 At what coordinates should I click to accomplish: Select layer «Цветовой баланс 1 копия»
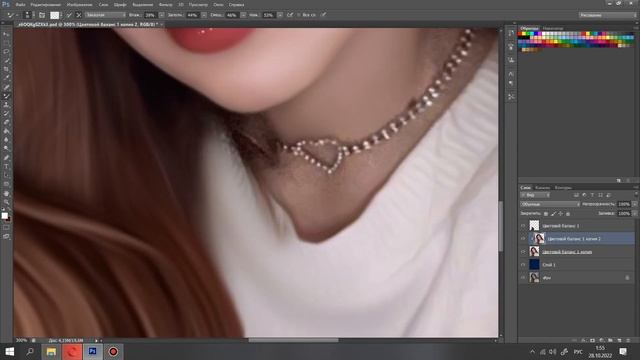click(x=577, y=252)
